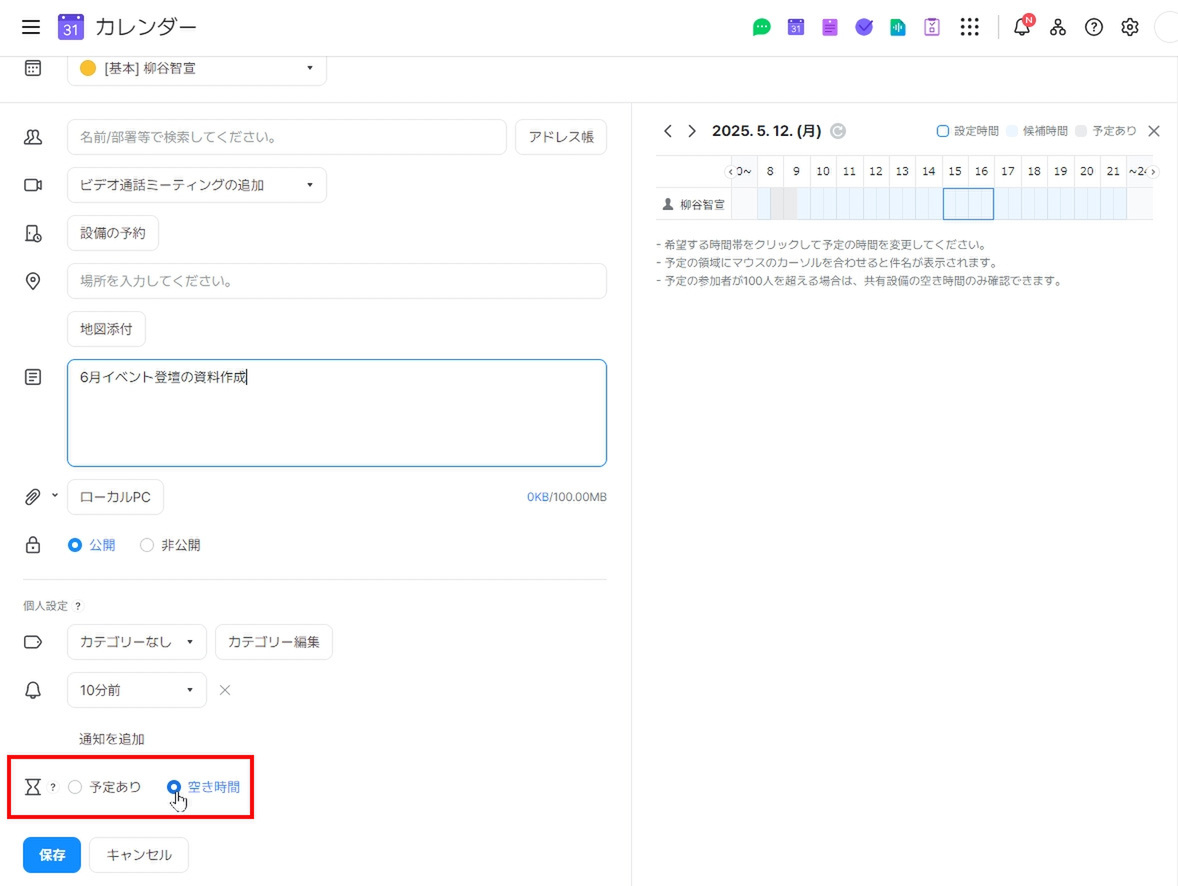This screenshot has width=1178, height=886.
Task: Refresh the schedule availability view
Action: pyautogui.click(x=838, y=131)
